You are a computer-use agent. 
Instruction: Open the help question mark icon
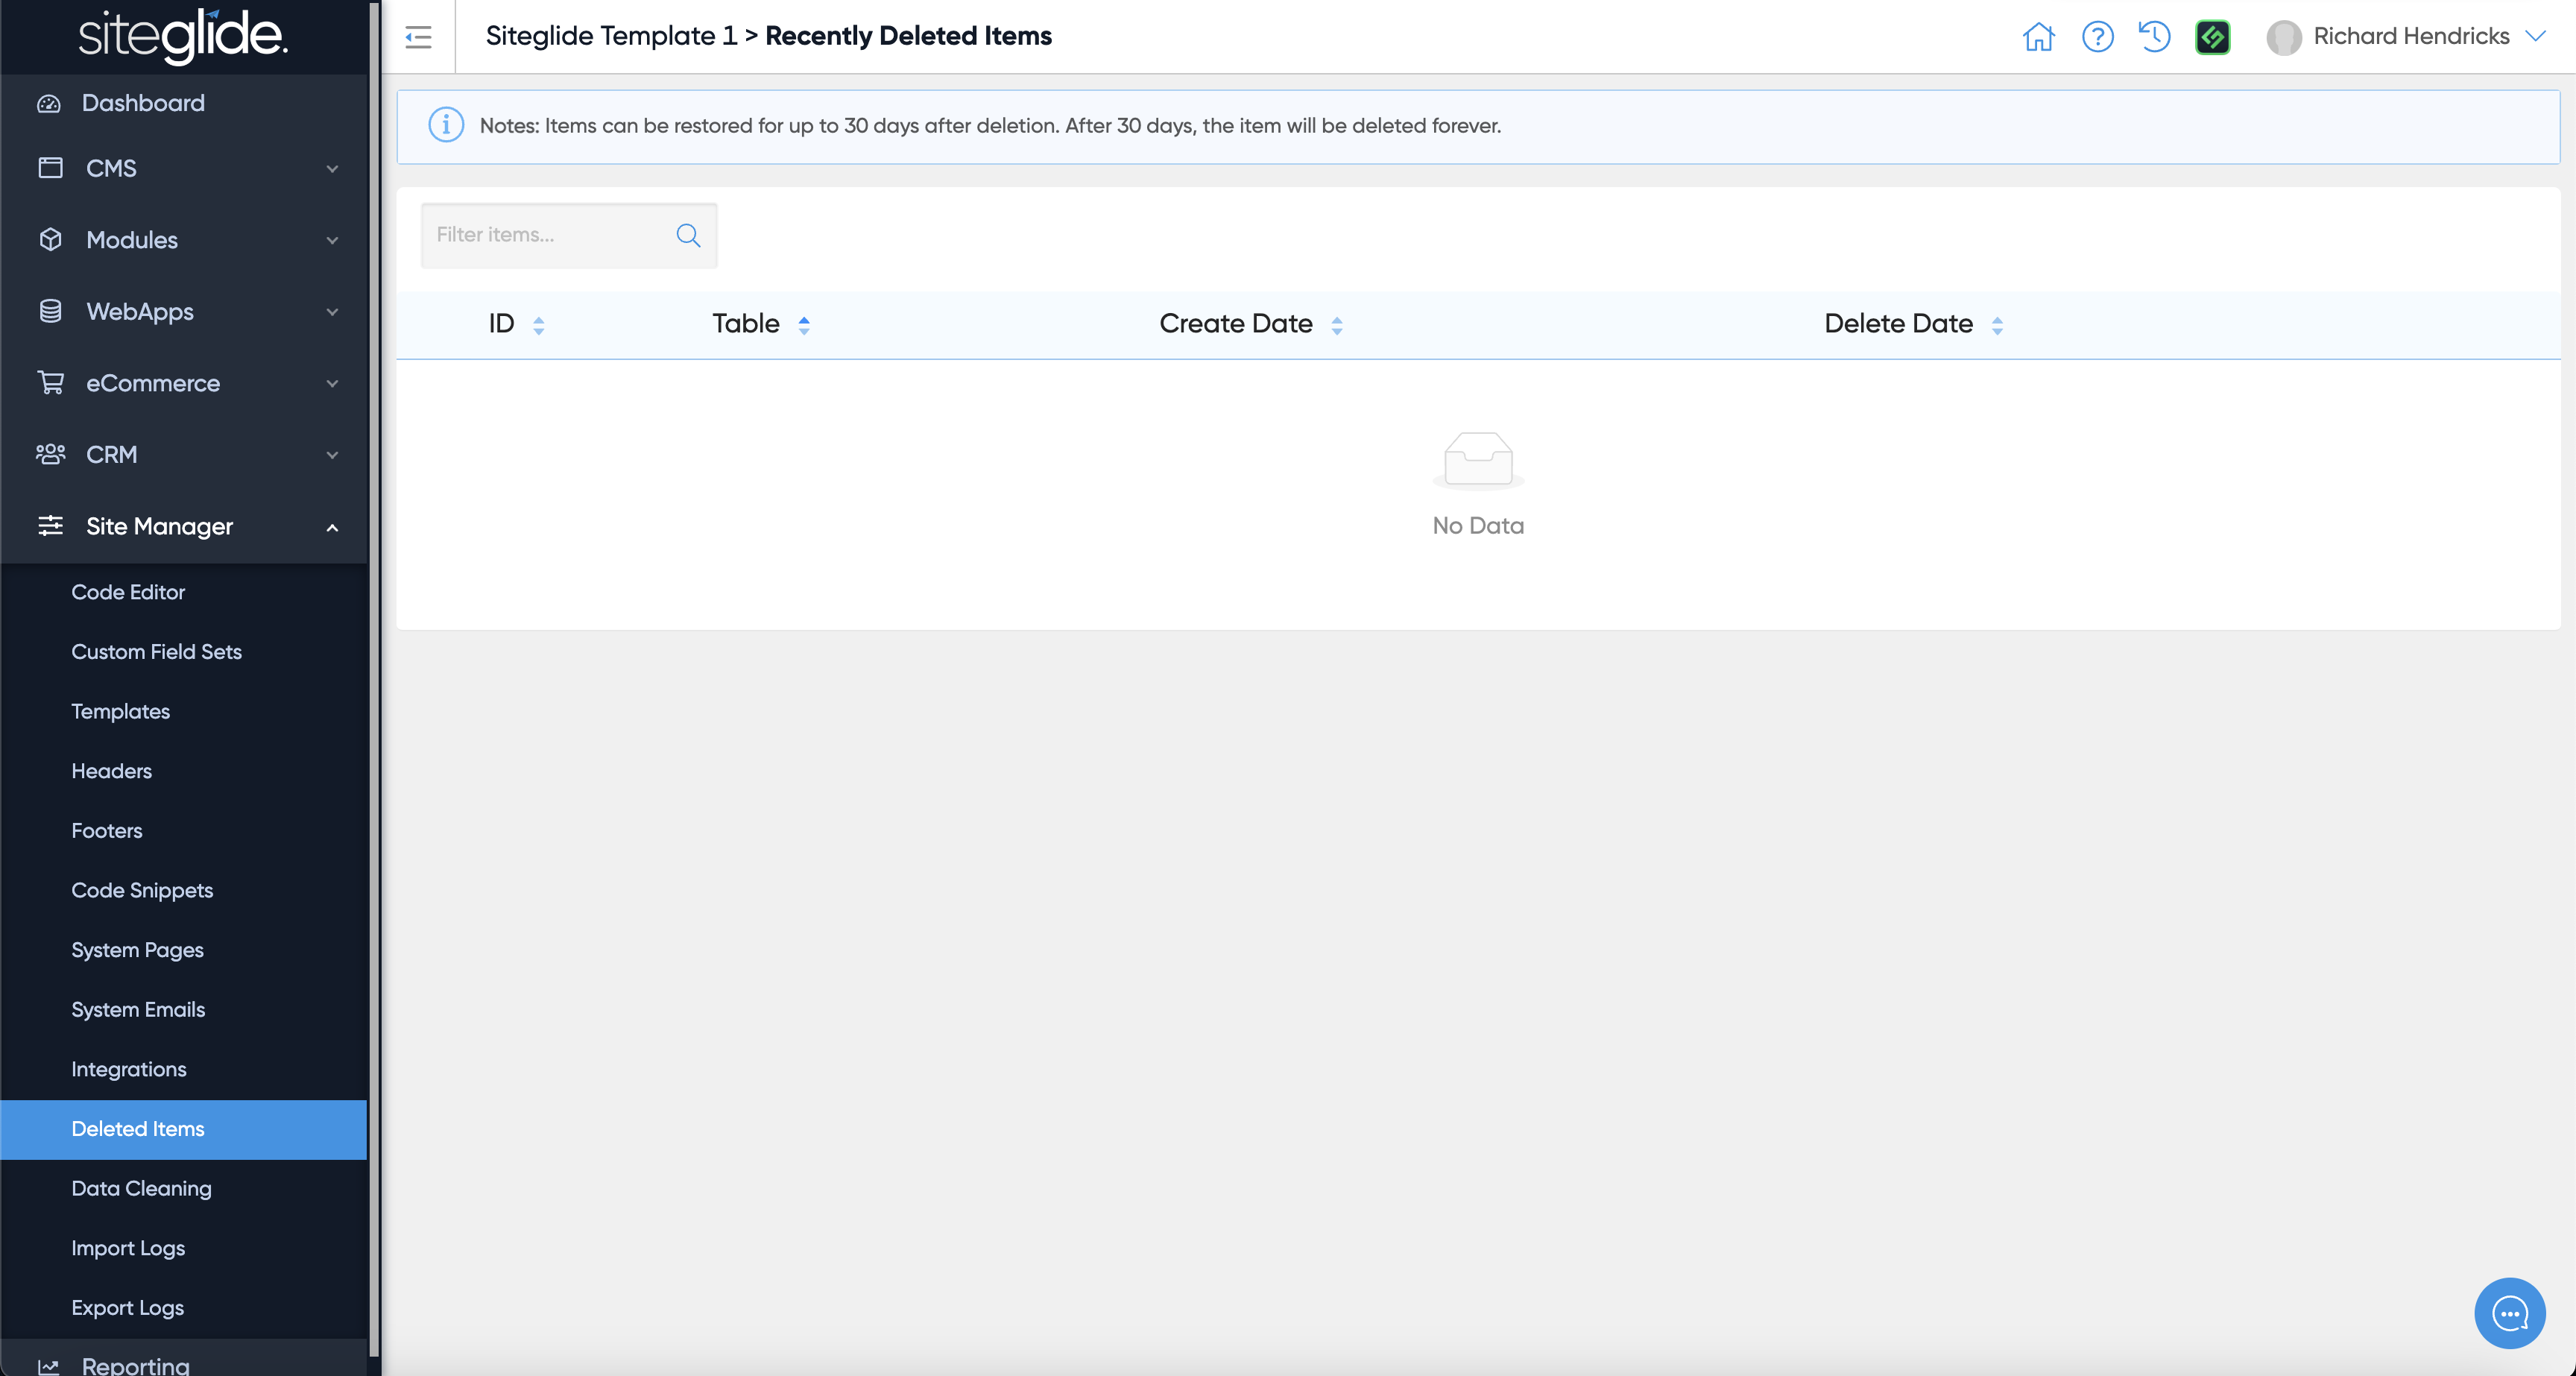(x=2097, y=37)
